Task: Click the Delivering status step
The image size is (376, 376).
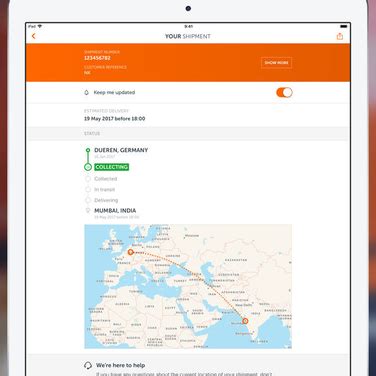Action: pyautogui.click(x=106, y=200)
